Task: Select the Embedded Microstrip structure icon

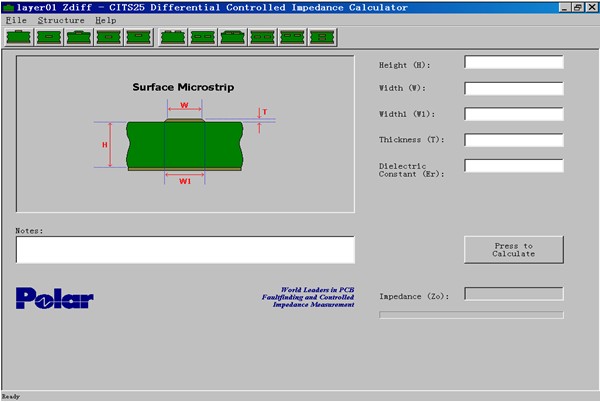Action: [x=78, y=37]
